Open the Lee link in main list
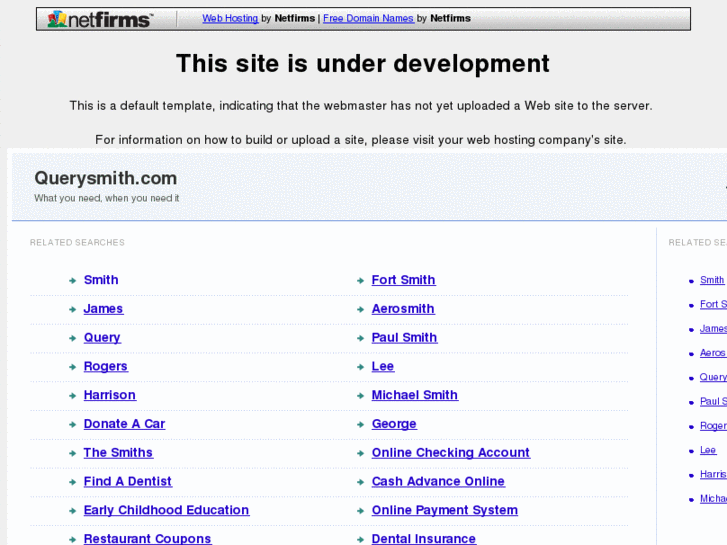The width and height of the screenshot is (727, 545). (x=383, y=366)
